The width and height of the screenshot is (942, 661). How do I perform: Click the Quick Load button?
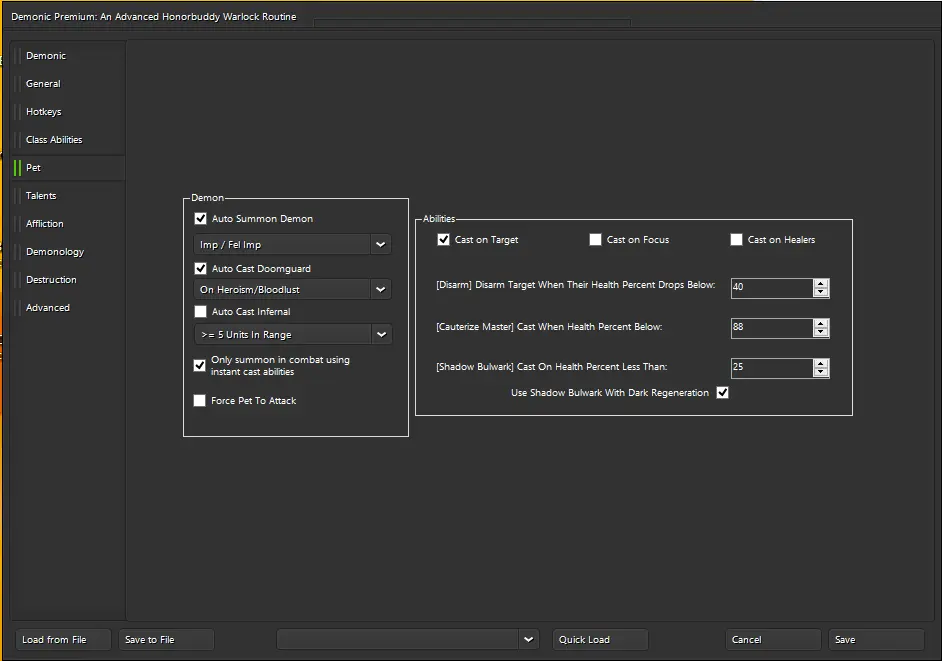(600, 639)
